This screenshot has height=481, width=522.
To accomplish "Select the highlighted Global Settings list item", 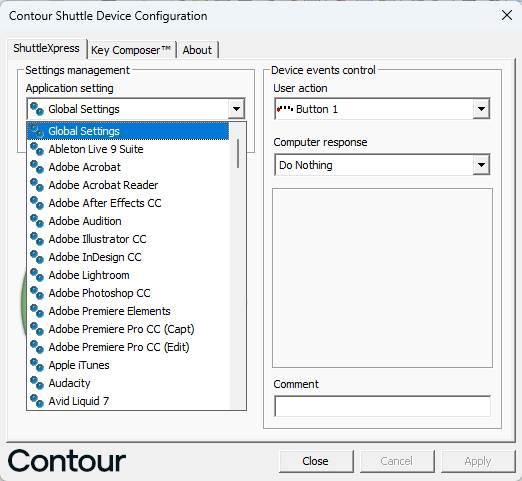I will 128,131.
